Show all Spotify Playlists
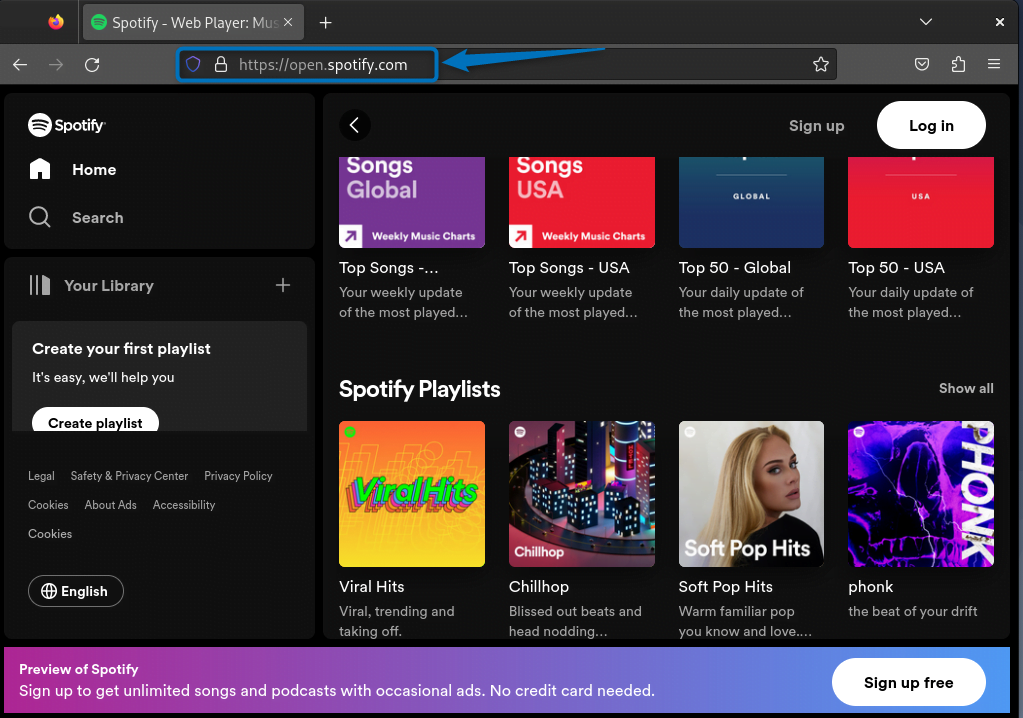Image resolution: width=1023 pixels, height=718 pixels. pyautogui.click(x=966, y=388)
